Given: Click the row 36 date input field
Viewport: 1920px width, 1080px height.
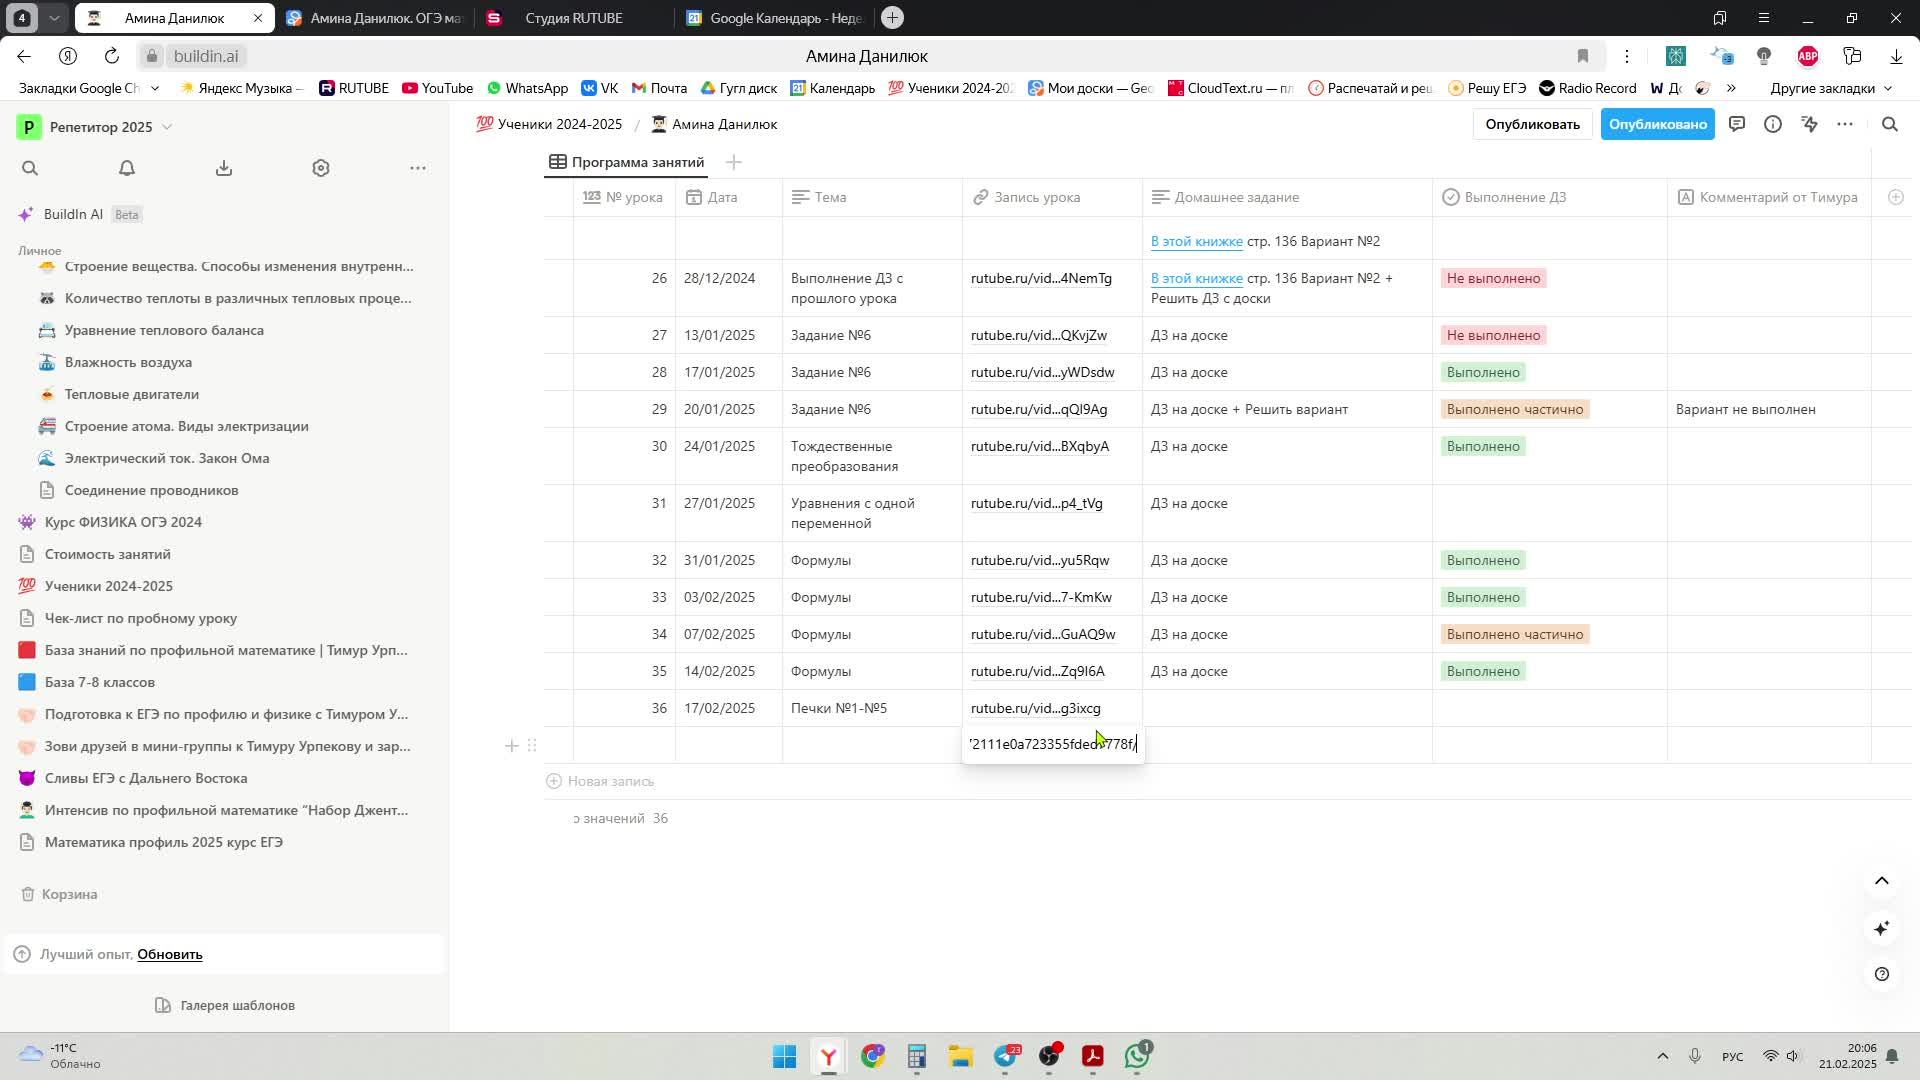Looking at the screenshot, I should [x=719, y=707].
